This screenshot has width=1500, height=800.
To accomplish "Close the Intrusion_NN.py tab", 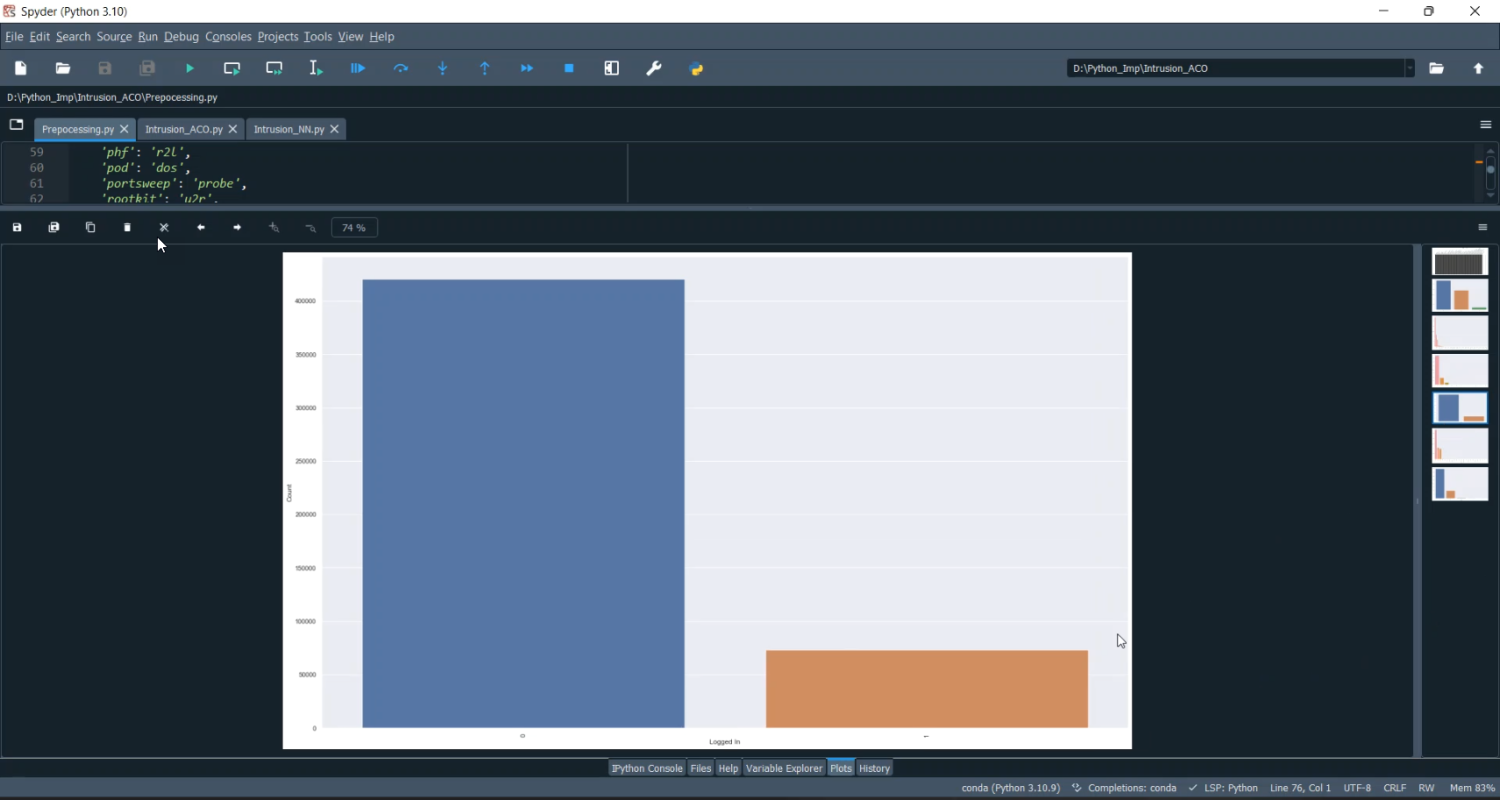I will (x=335, y=130).
